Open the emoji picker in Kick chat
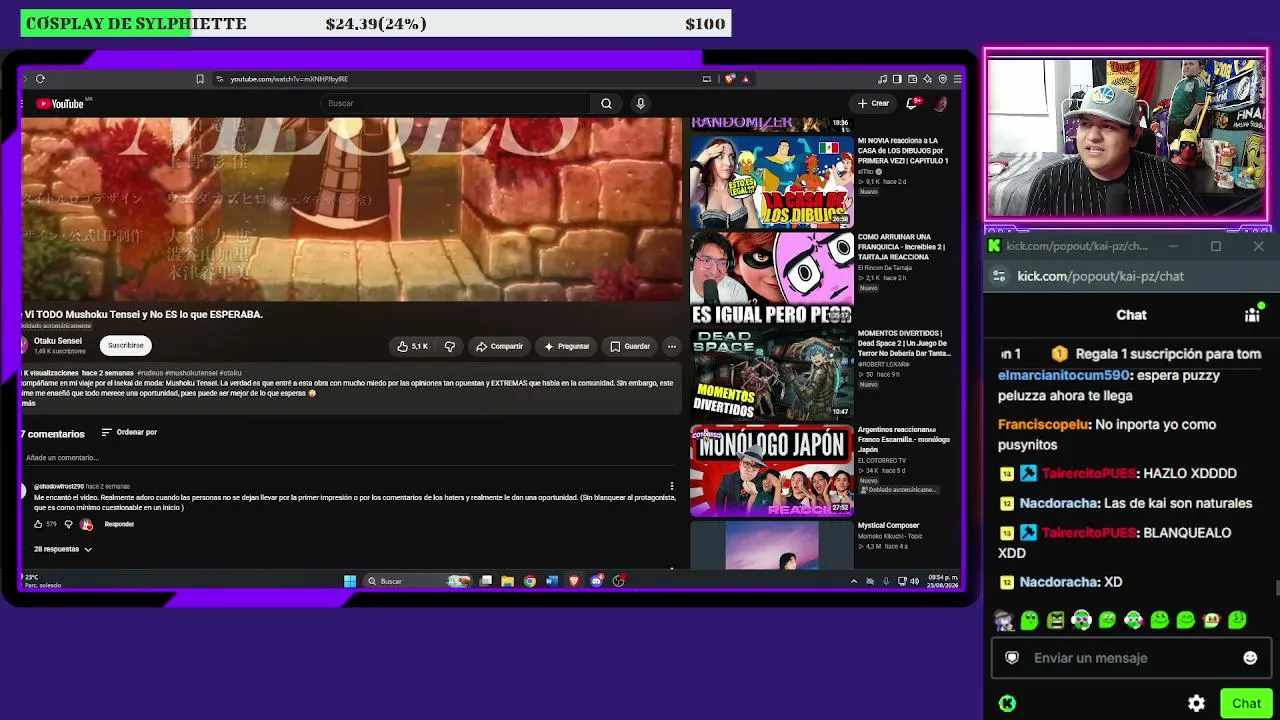The image size is (1280, 720). 1250,658
